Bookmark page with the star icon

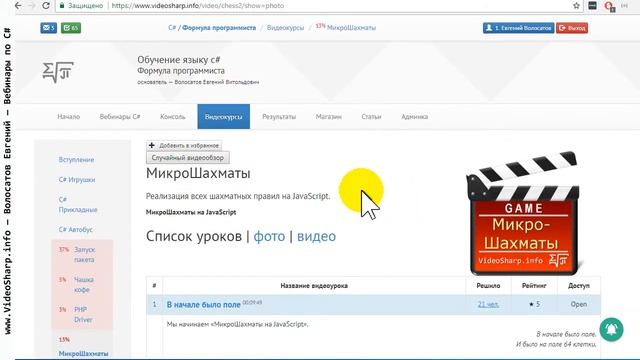click(x=576, y=6)
